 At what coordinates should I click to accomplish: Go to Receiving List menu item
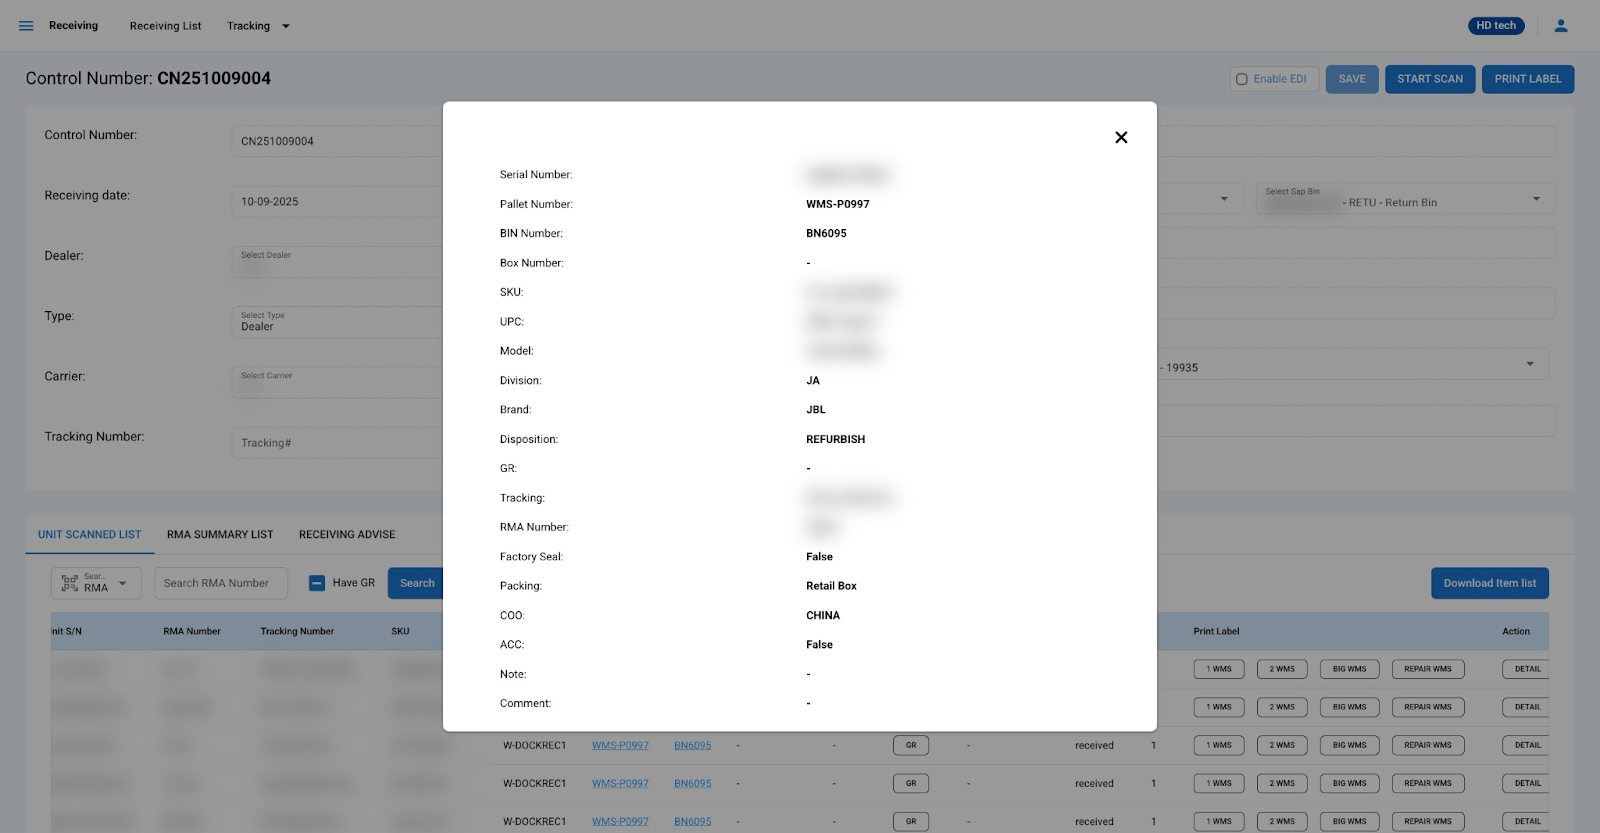click(165, 26)
